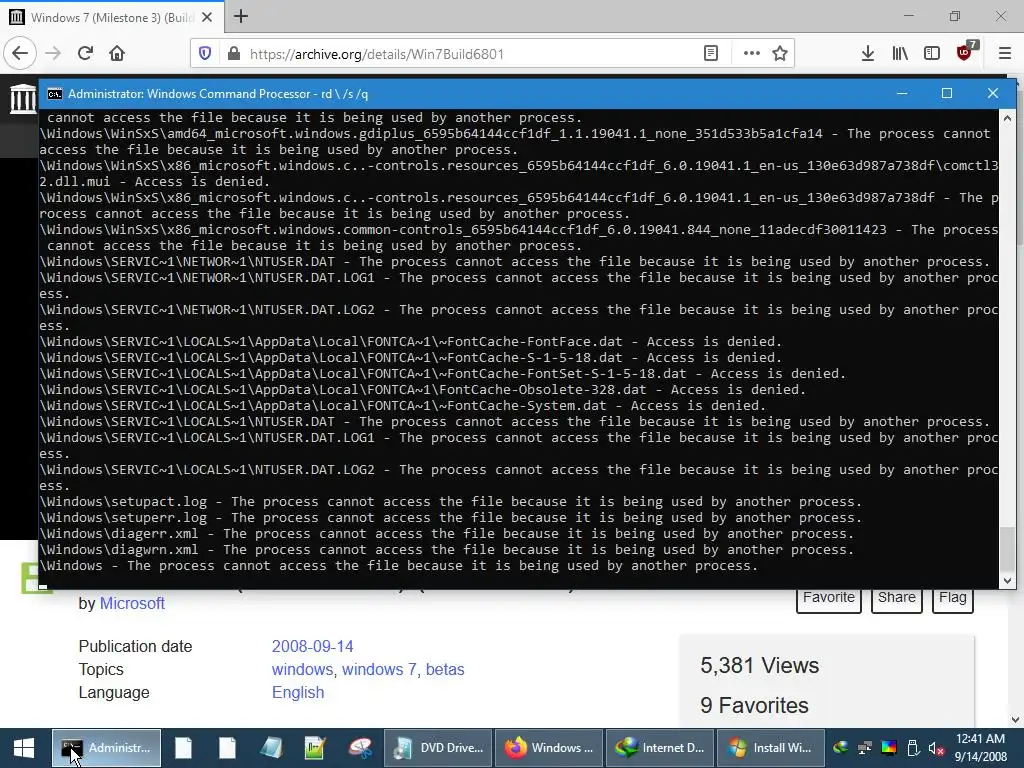1024x768 pixels.
Task: Open a new Firefox tab
Action: coord(241,16)
